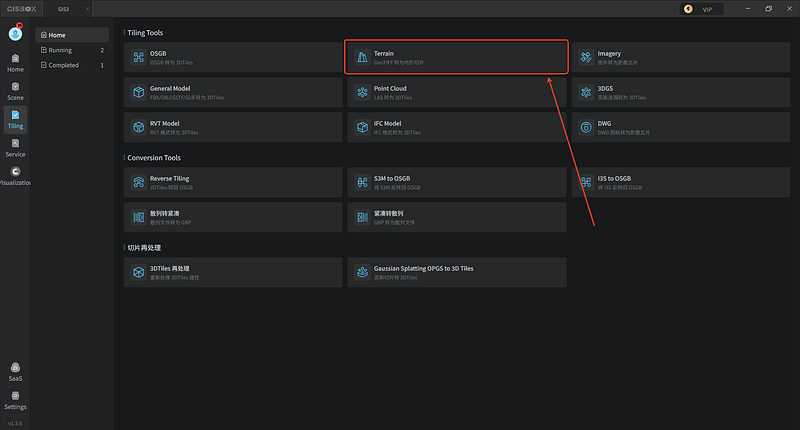Choose the RVT Model tool
This screenshot has width=800, height=430.
tap(233, 128)
